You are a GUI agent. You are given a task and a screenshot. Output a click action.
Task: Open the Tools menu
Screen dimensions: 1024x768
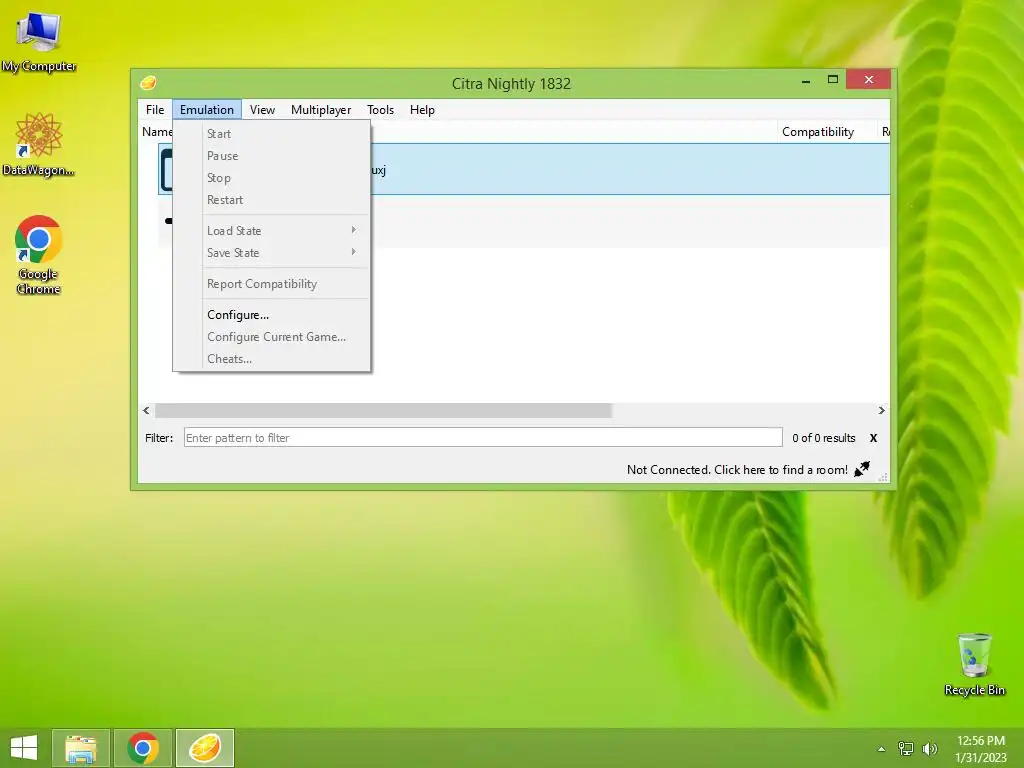(380, 110)
